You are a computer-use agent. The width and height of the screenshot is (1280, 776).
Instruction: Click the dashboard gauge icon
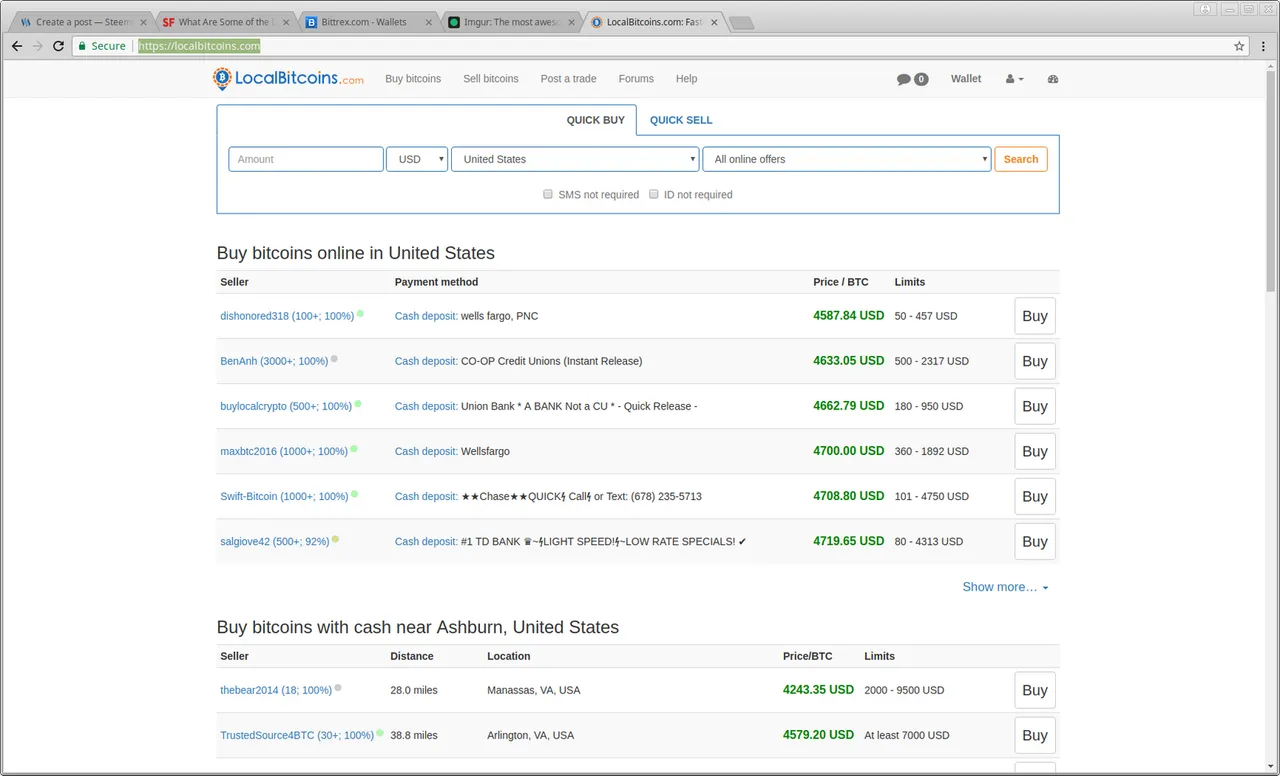pyautogui.click(x=1053, y=79)
